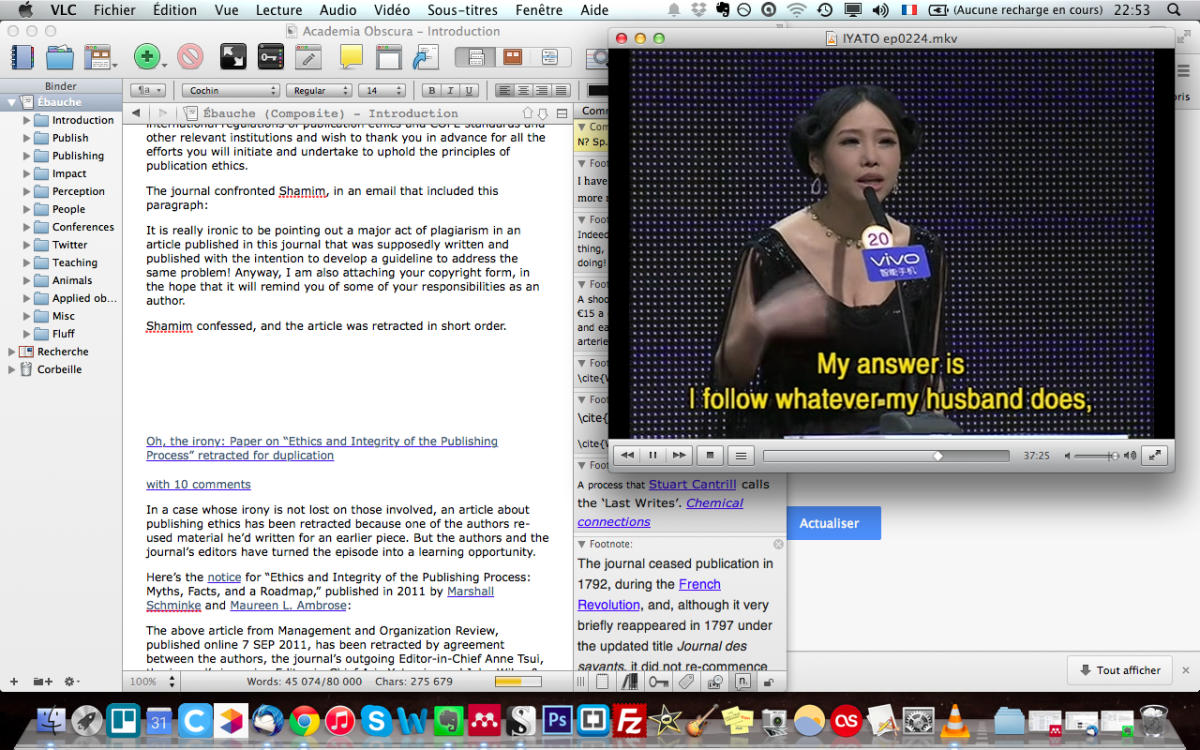1200x750 pixels.
Task: Open the Lecture menu
Action: 279,10
